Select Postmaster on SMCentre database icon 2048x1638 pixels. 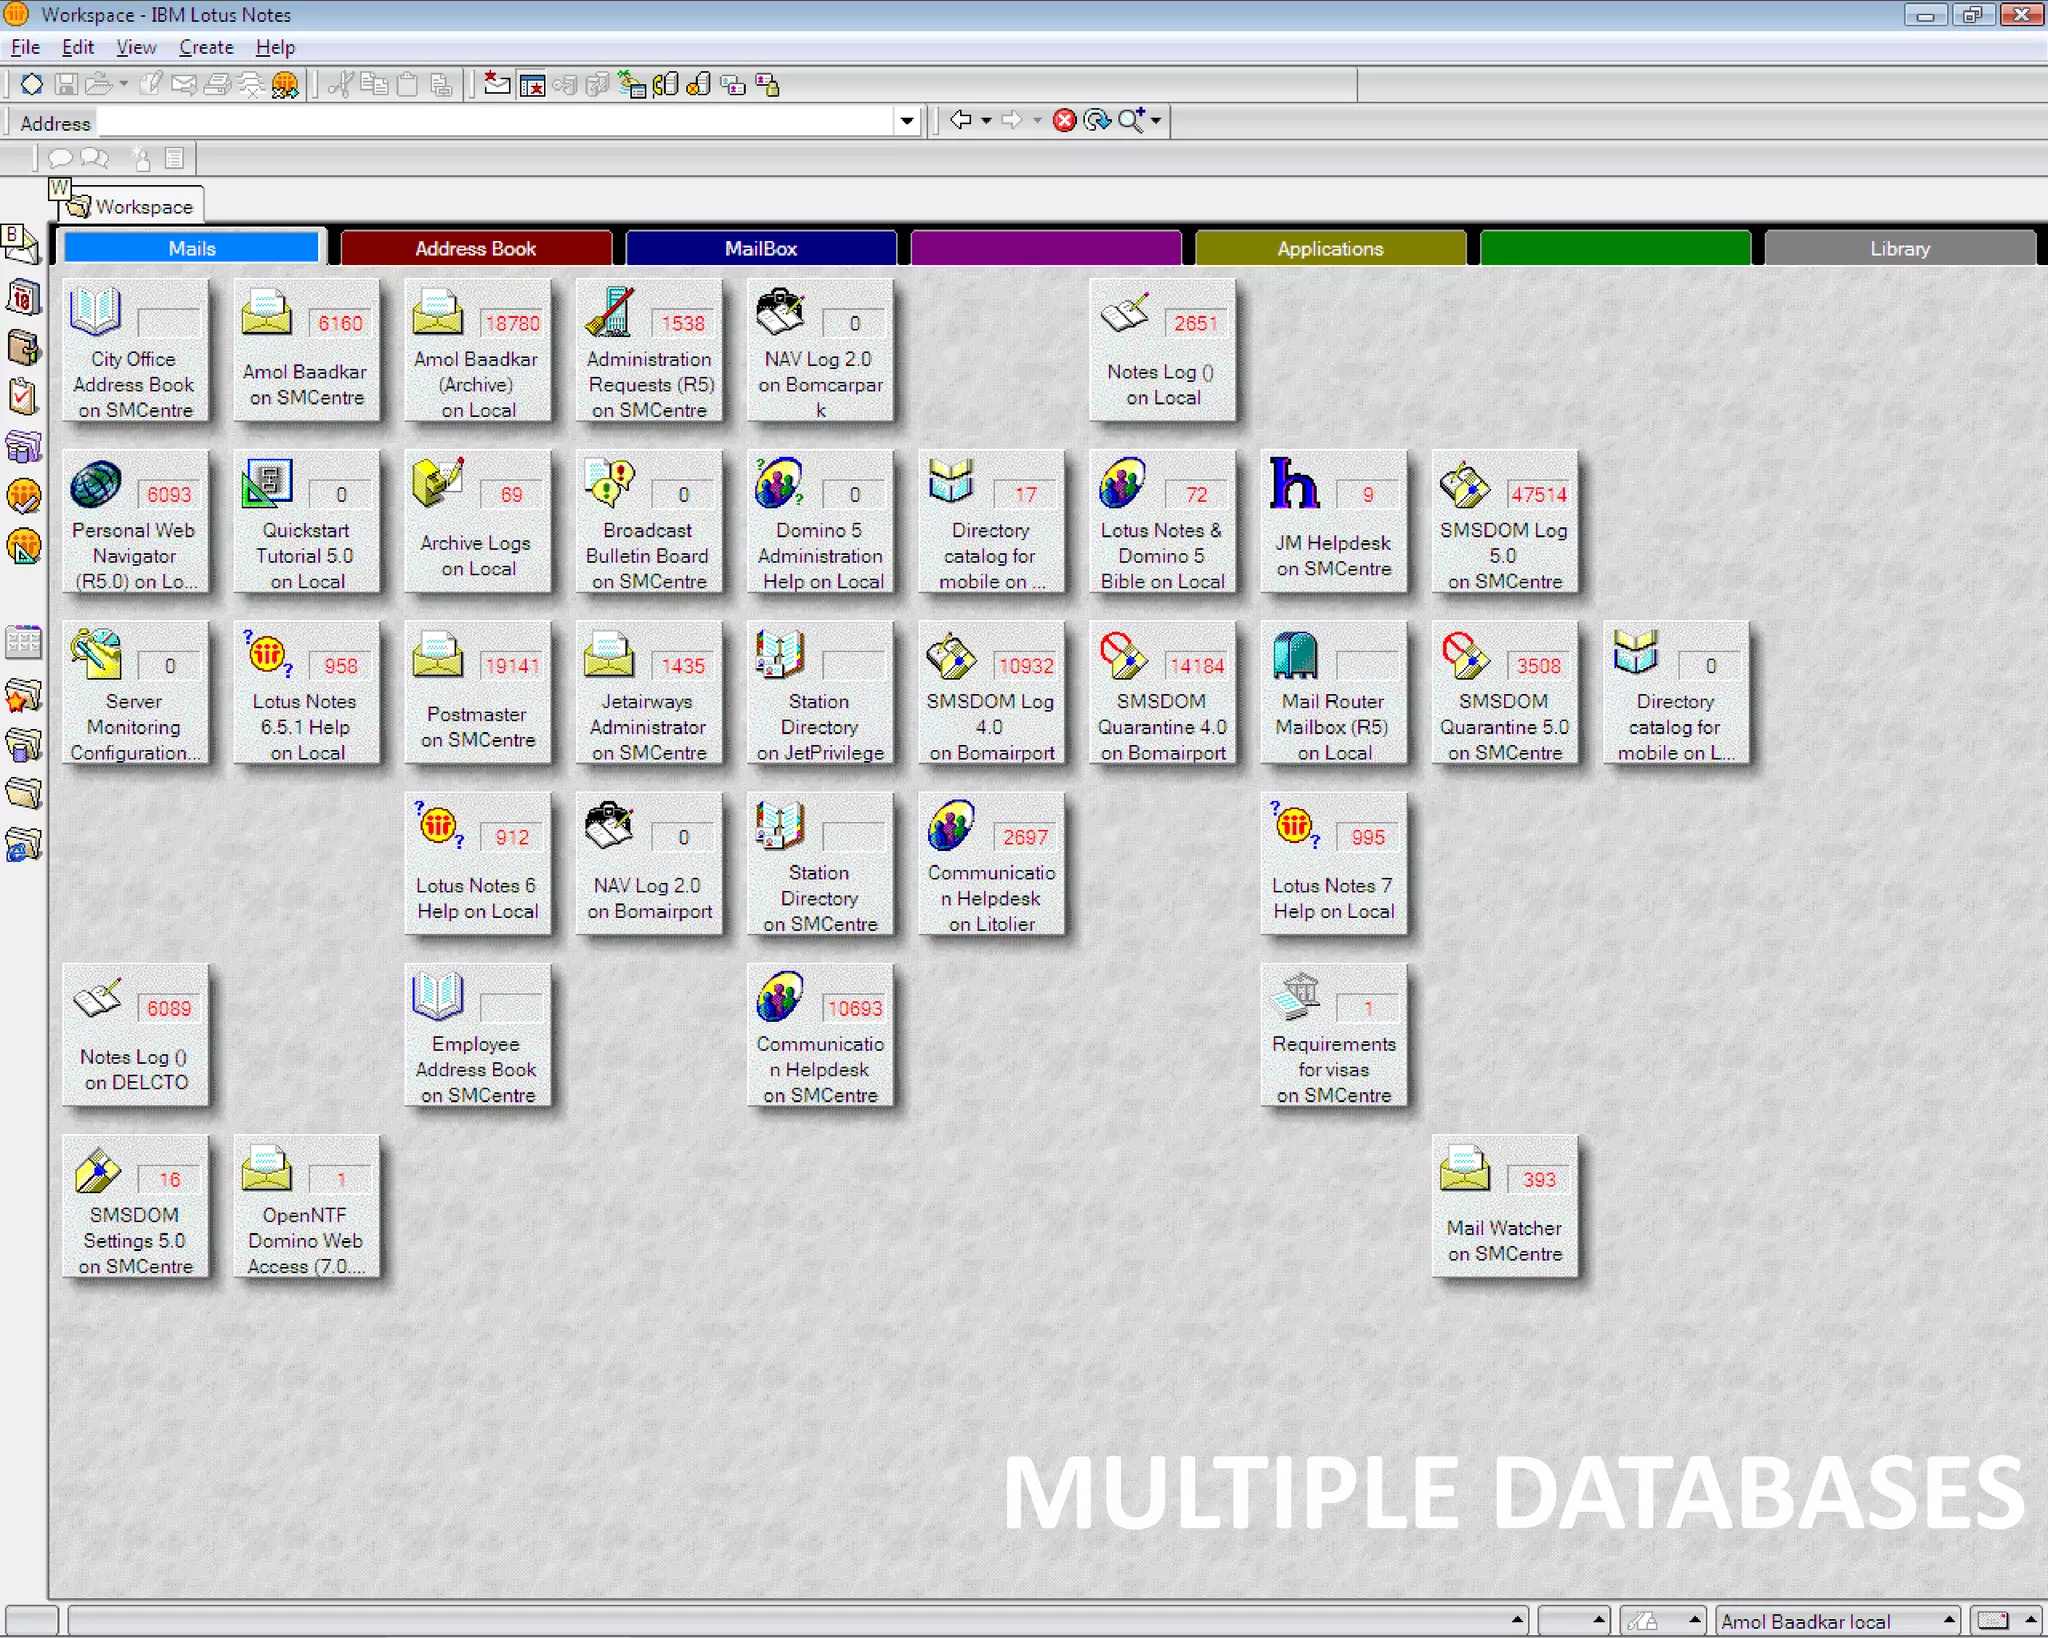pyautogui.click(x=477, y=693)
